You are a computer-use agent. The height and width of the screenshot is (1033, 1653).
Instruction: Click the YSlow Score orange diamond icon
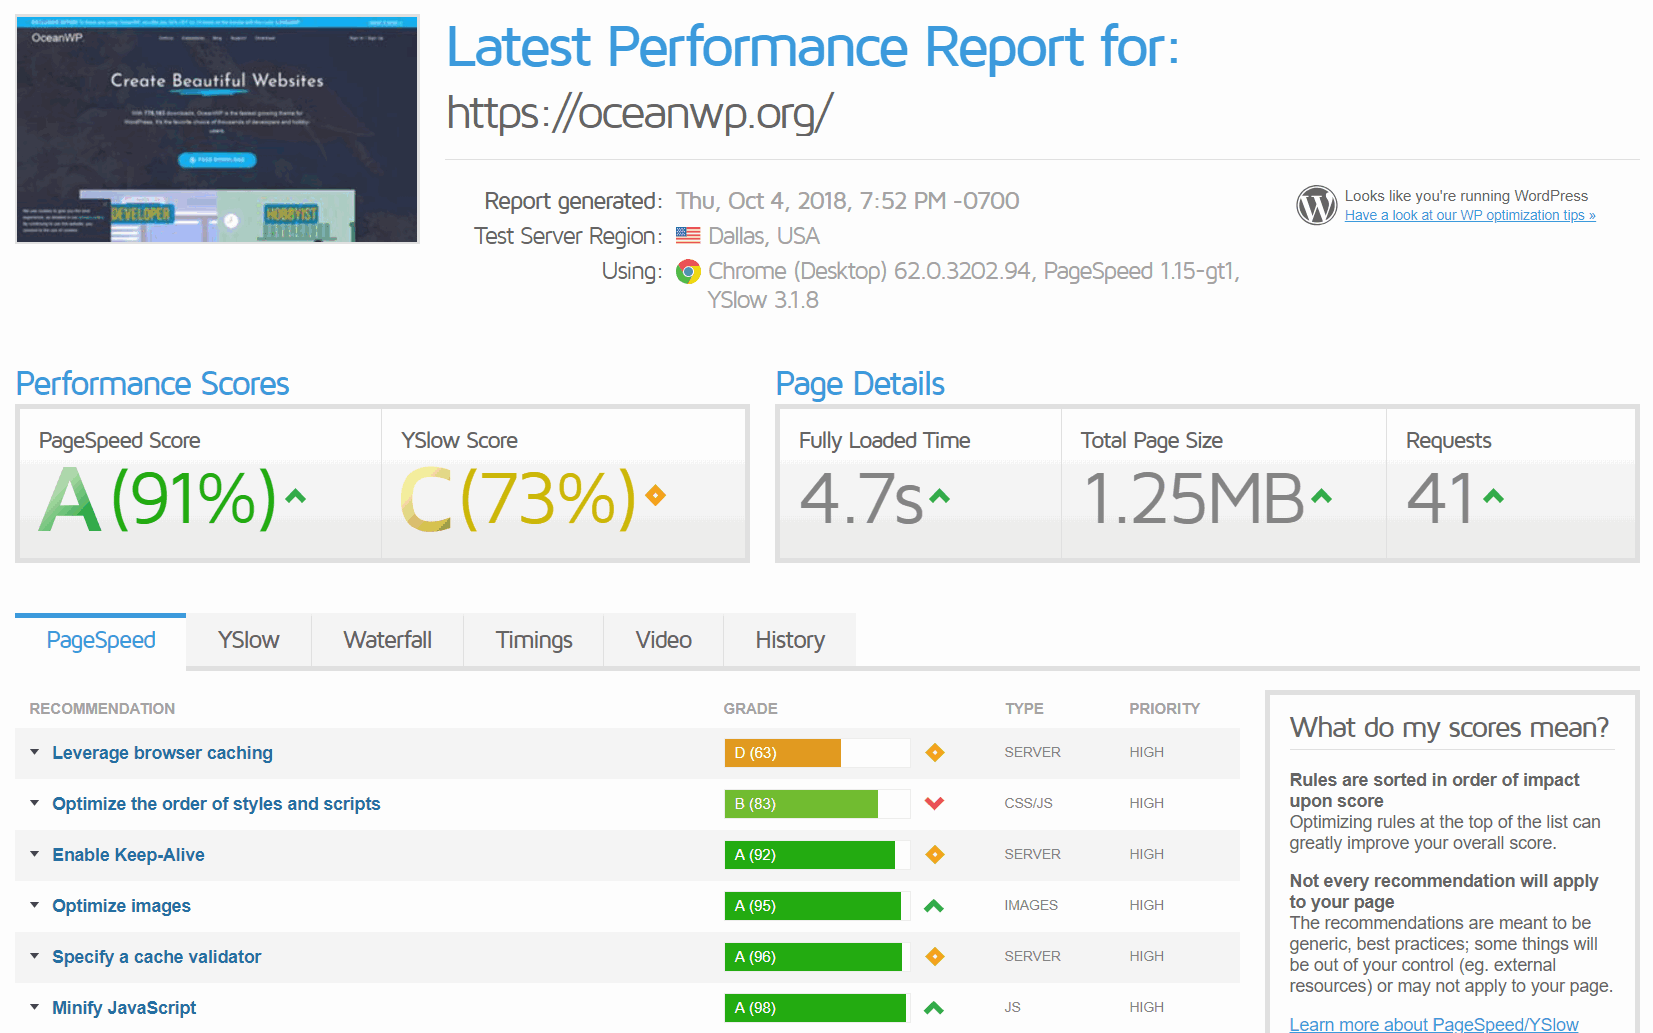655,495
